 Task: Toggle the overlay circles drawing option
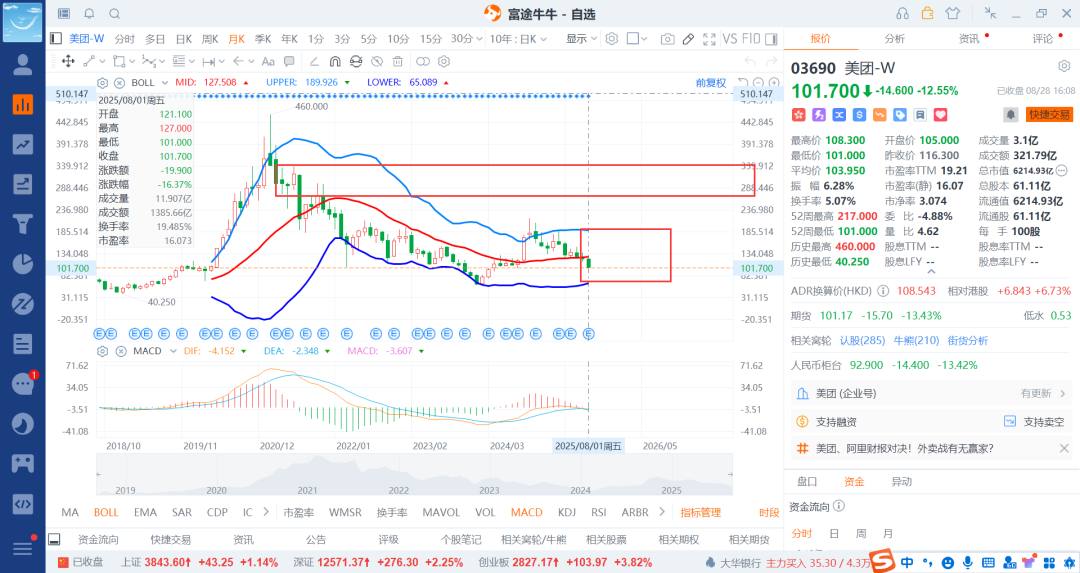(423, 61)
